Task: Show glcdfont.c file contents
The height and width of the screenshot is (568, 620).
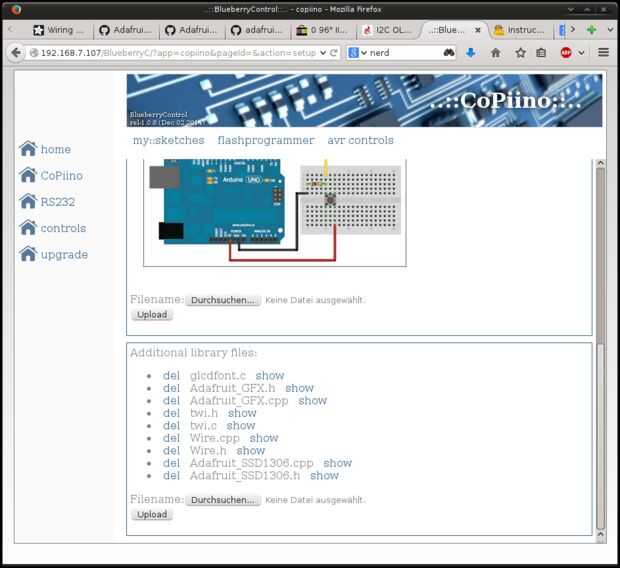Action: (x=270, y=375)
